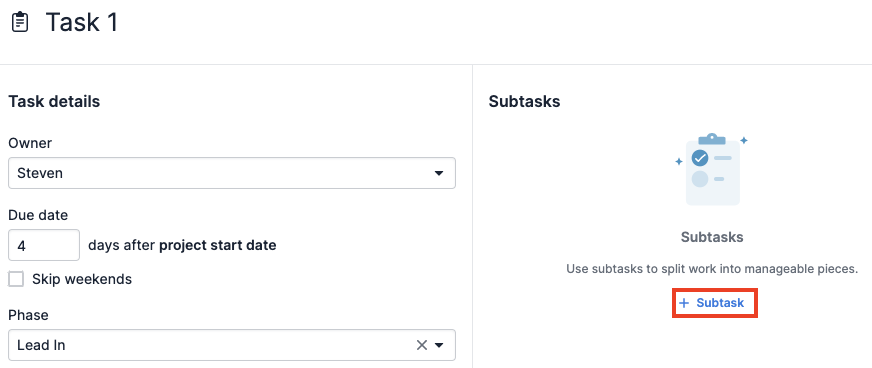Screen dimensions: 872x368
Task: Clear the Phase selection with the X icon
Action: click(422, 345)
